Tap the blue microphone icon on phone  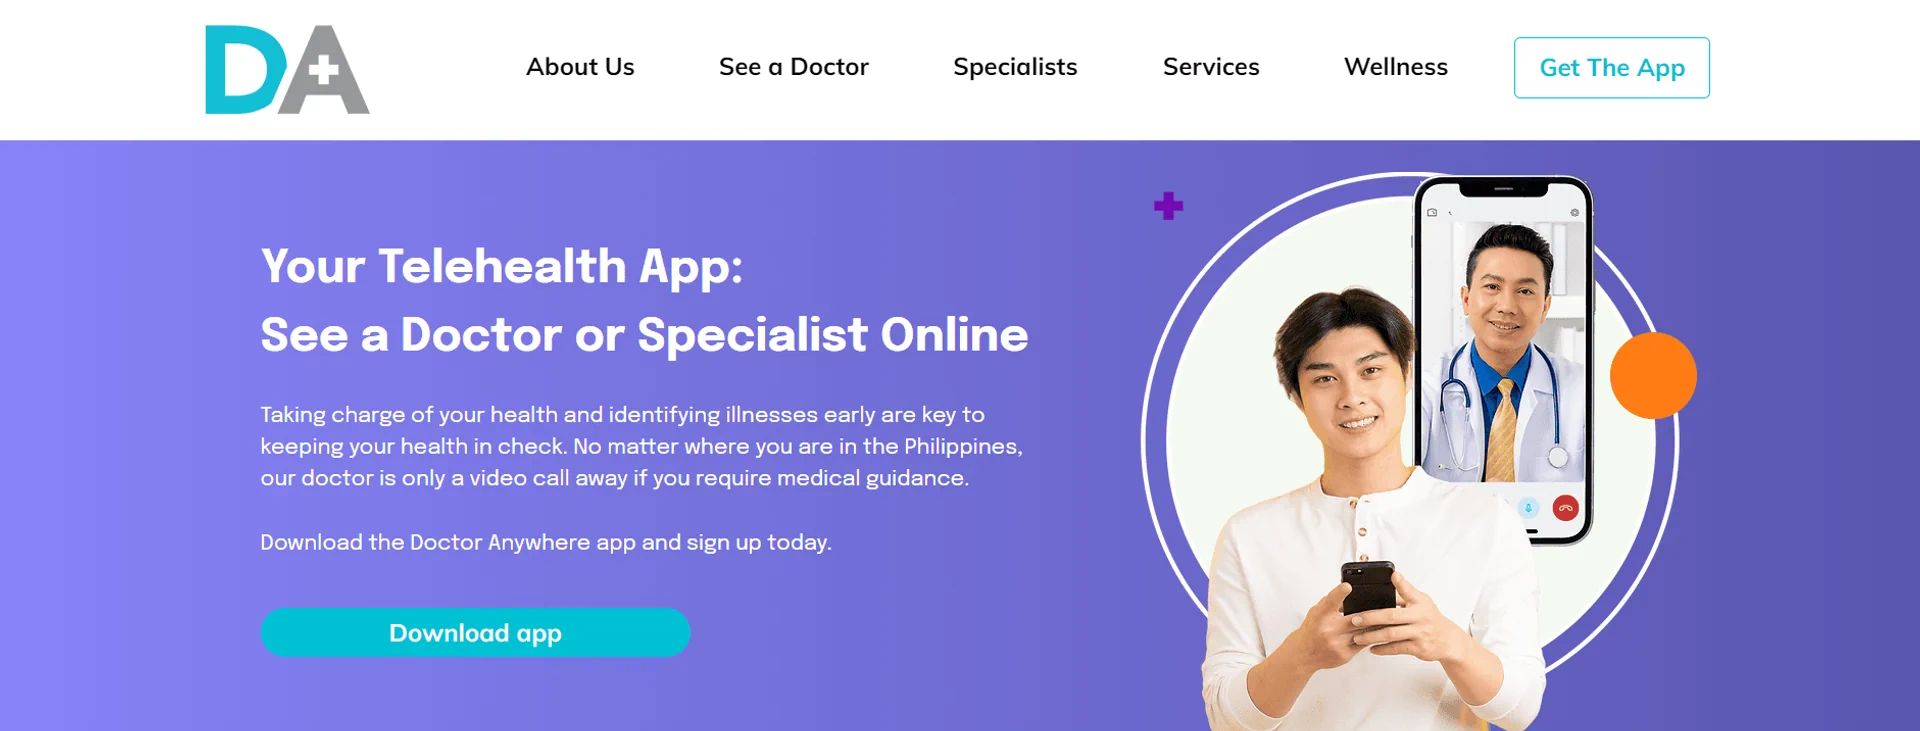(x=1528, y=508)
